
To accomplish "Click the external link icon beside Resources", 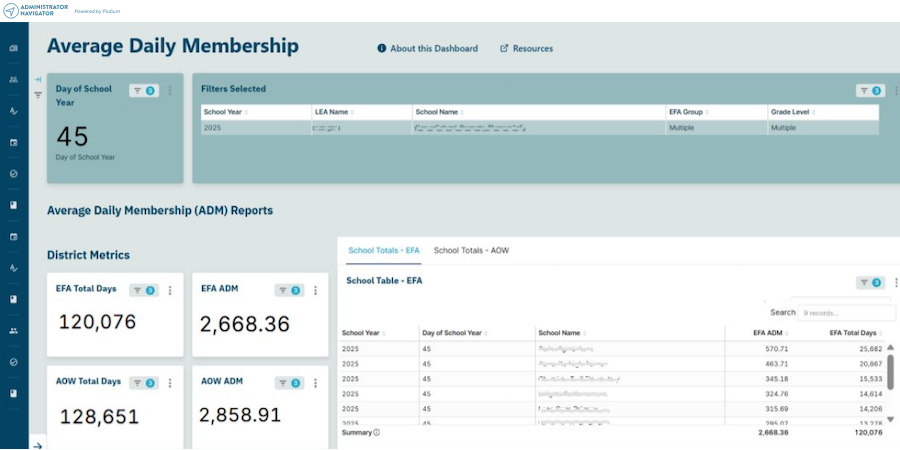I will tap(505, 48).
